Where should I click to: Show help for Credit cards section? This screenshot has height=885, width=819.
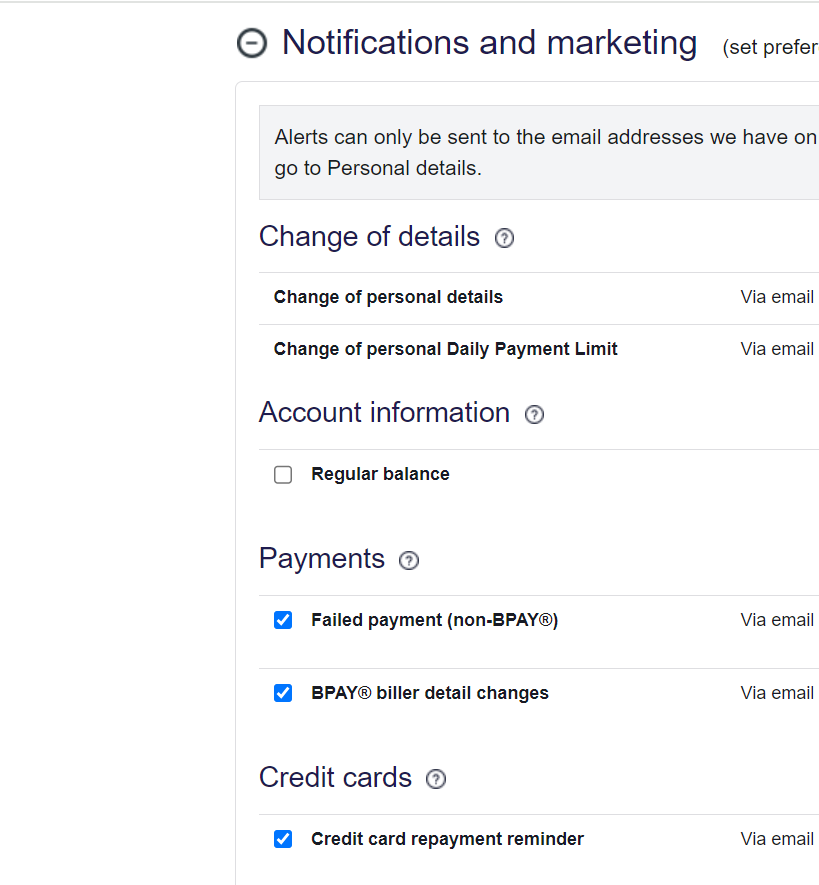tap(435, 779)
